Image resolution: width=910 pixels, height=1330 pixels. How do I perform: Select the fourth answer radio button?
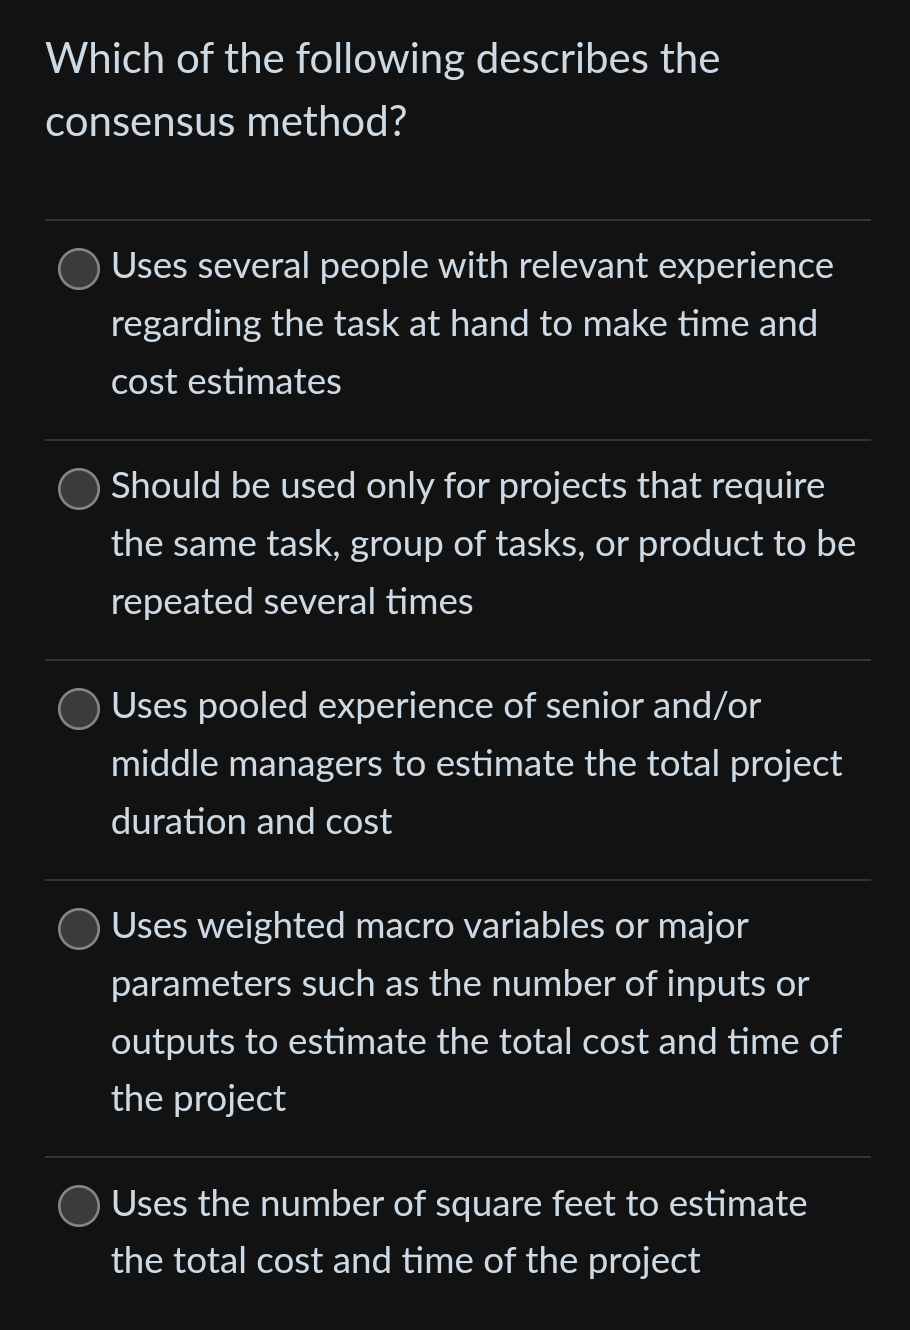coord(78,929)
